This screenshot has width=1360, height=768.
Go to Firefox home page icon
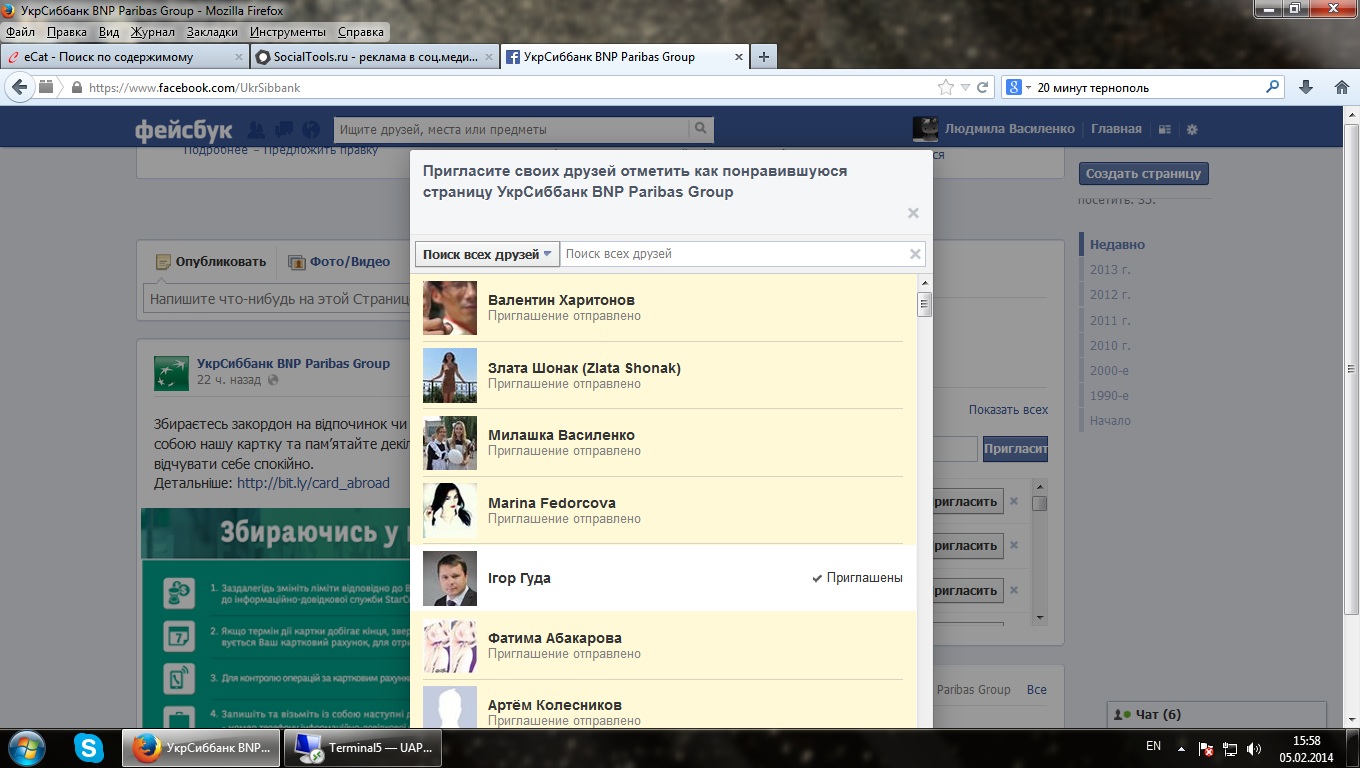[x=1342, y=87]
